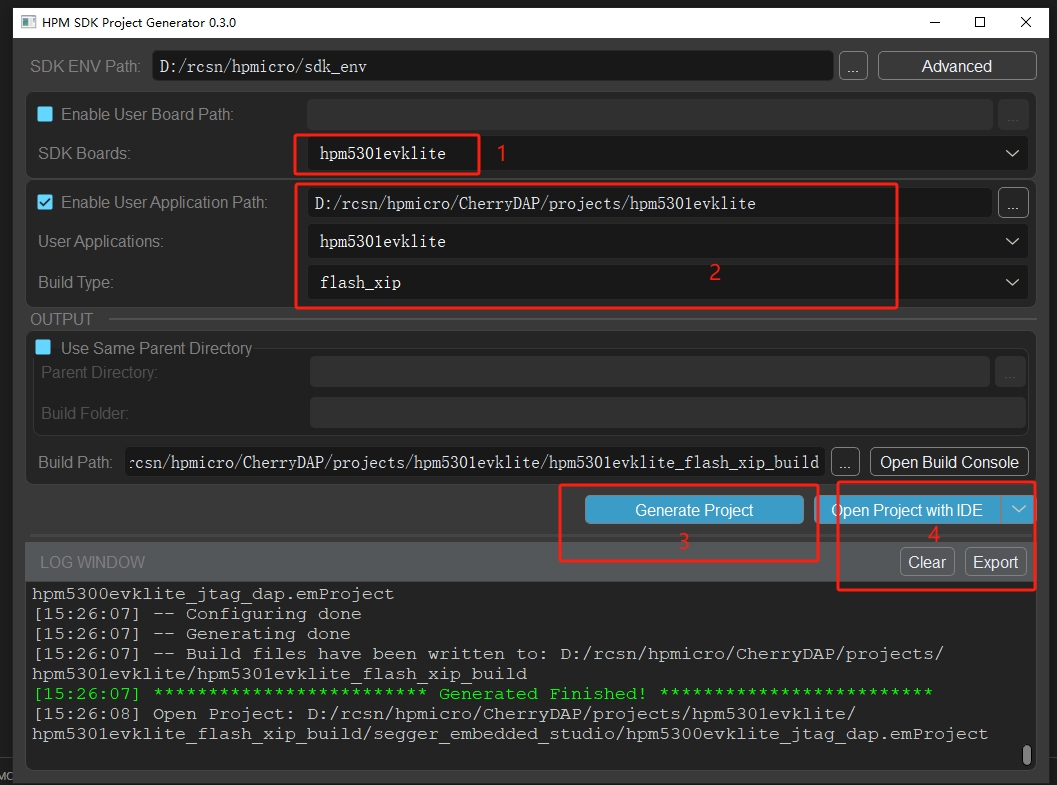This screenshot has height=785, width=1057.
Task: Enable the User Board Path option
Action: tap(42, 114)
